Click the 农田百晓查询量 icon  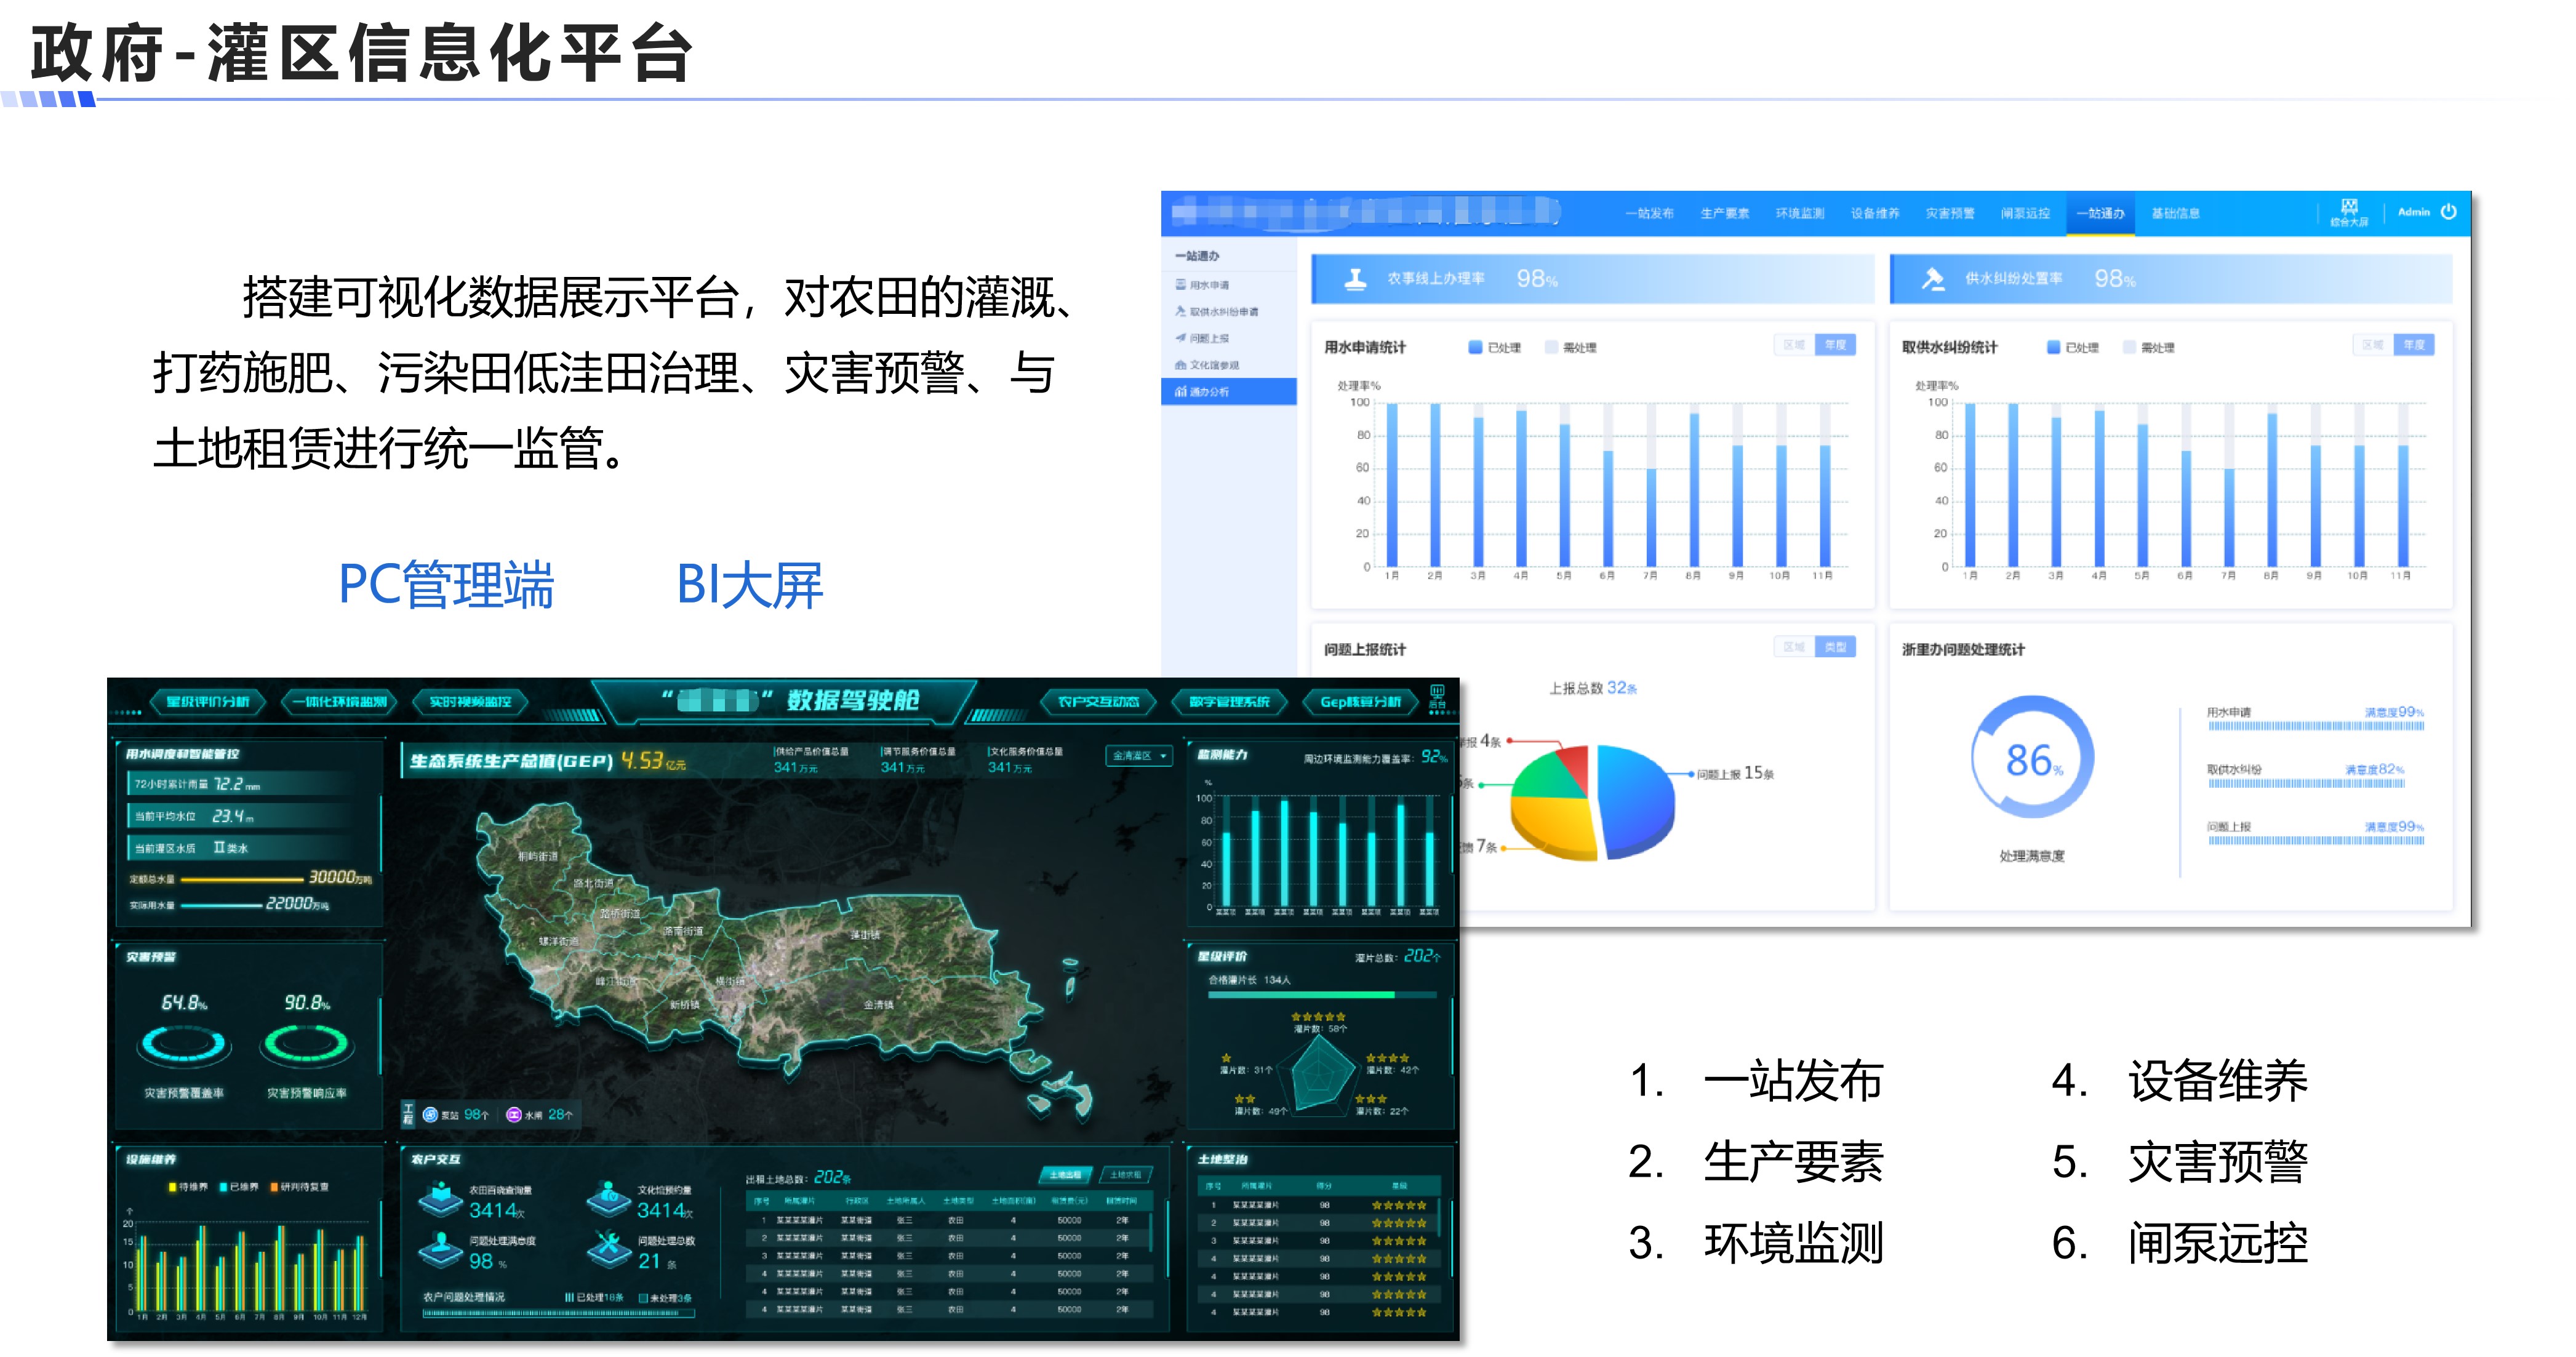pos(440,1198)
